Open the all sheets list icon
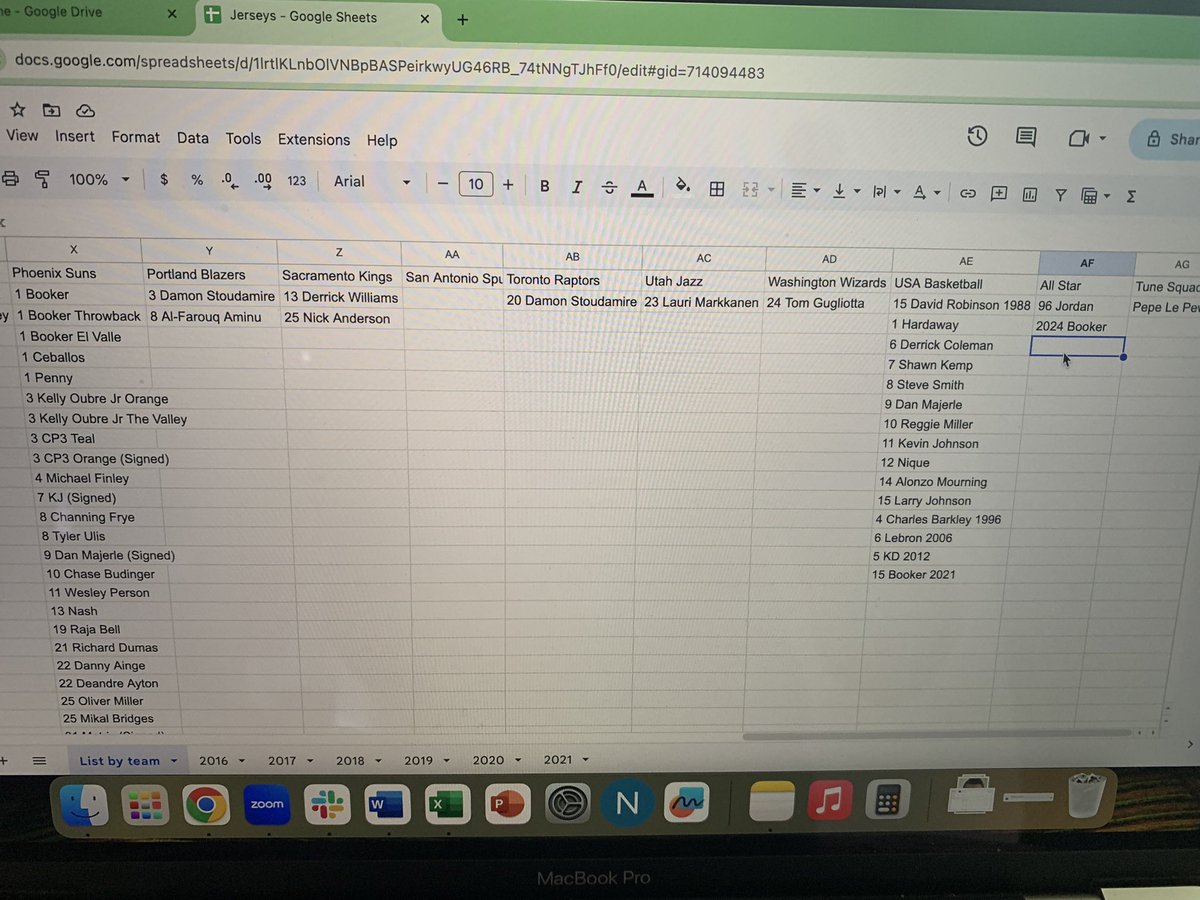The width and height of the screenshot is (1200, 900). click(39, 761)
